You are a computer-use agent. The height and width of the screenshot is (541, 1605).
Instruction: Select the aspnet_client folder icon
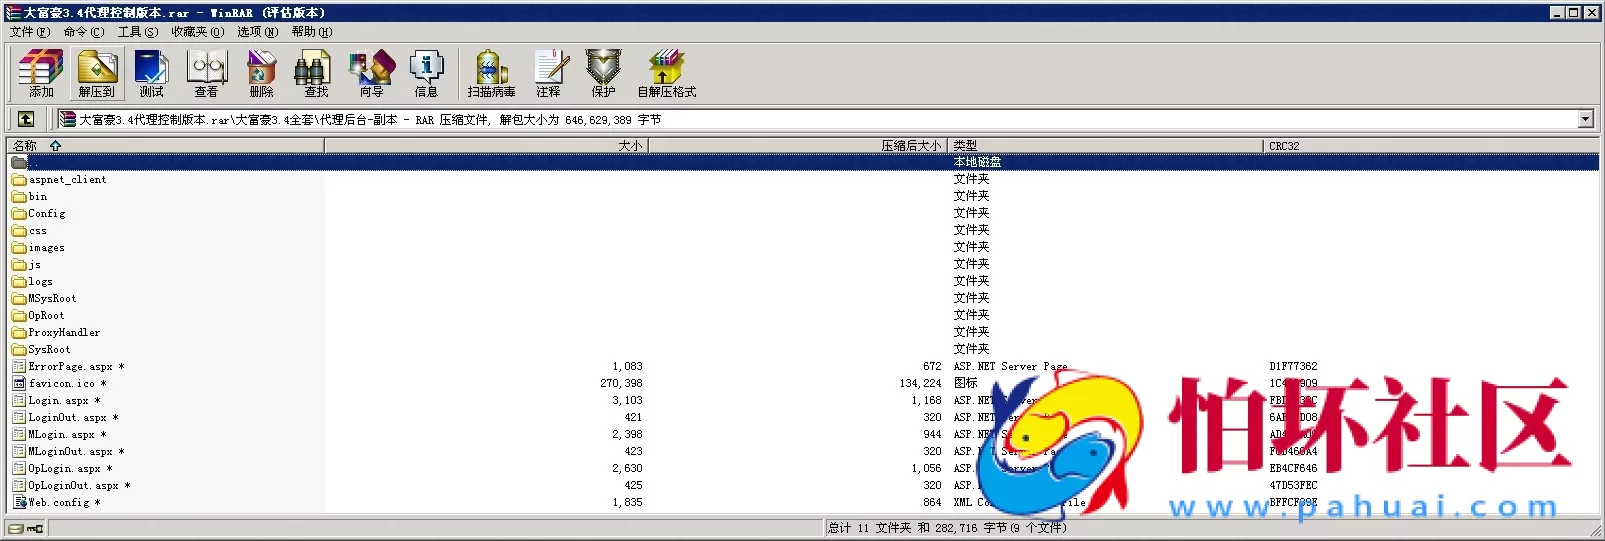(x=19, y=180)
